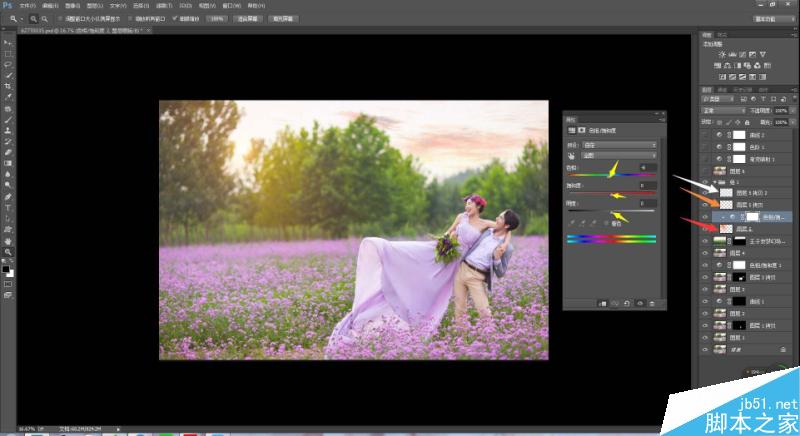The height and width of the screenshot is (436, 800).
Task: Open the Hue/Saturation channel dropdown
Action: pos(619,156)
